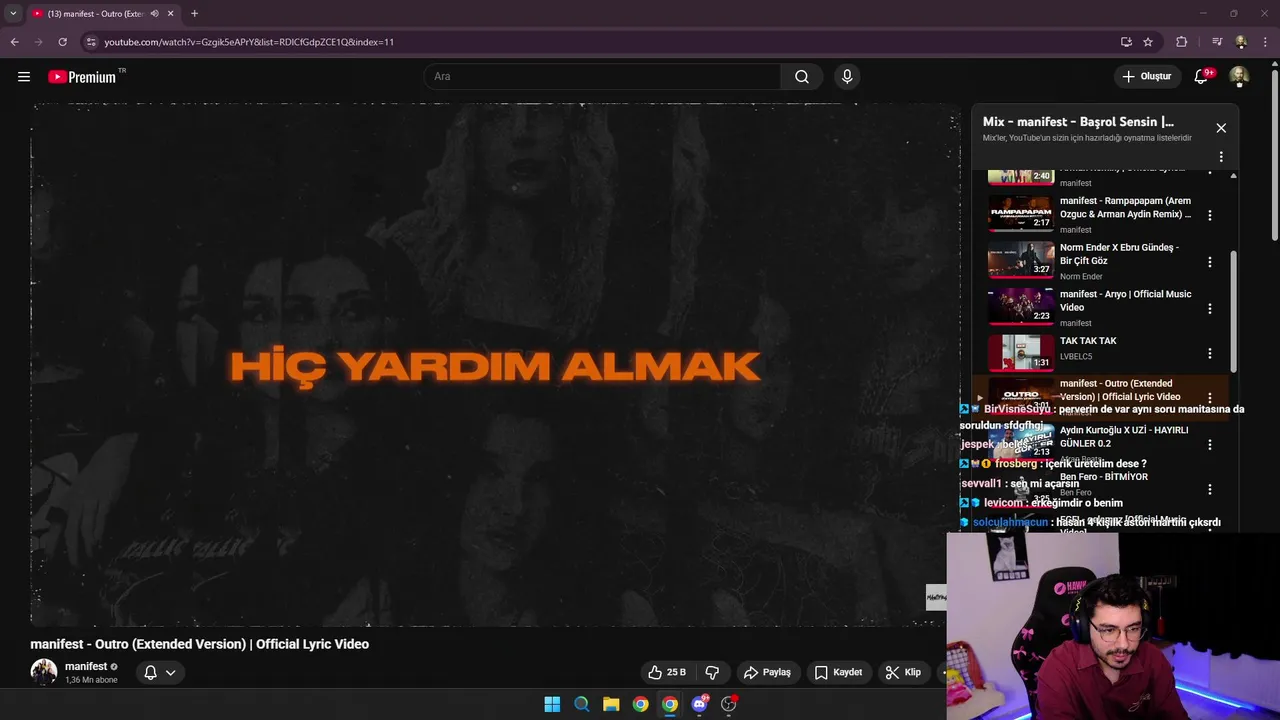Open Chrome extensions puzzle icon
Screen dimensions: 1280x720
coord(1182,42)
